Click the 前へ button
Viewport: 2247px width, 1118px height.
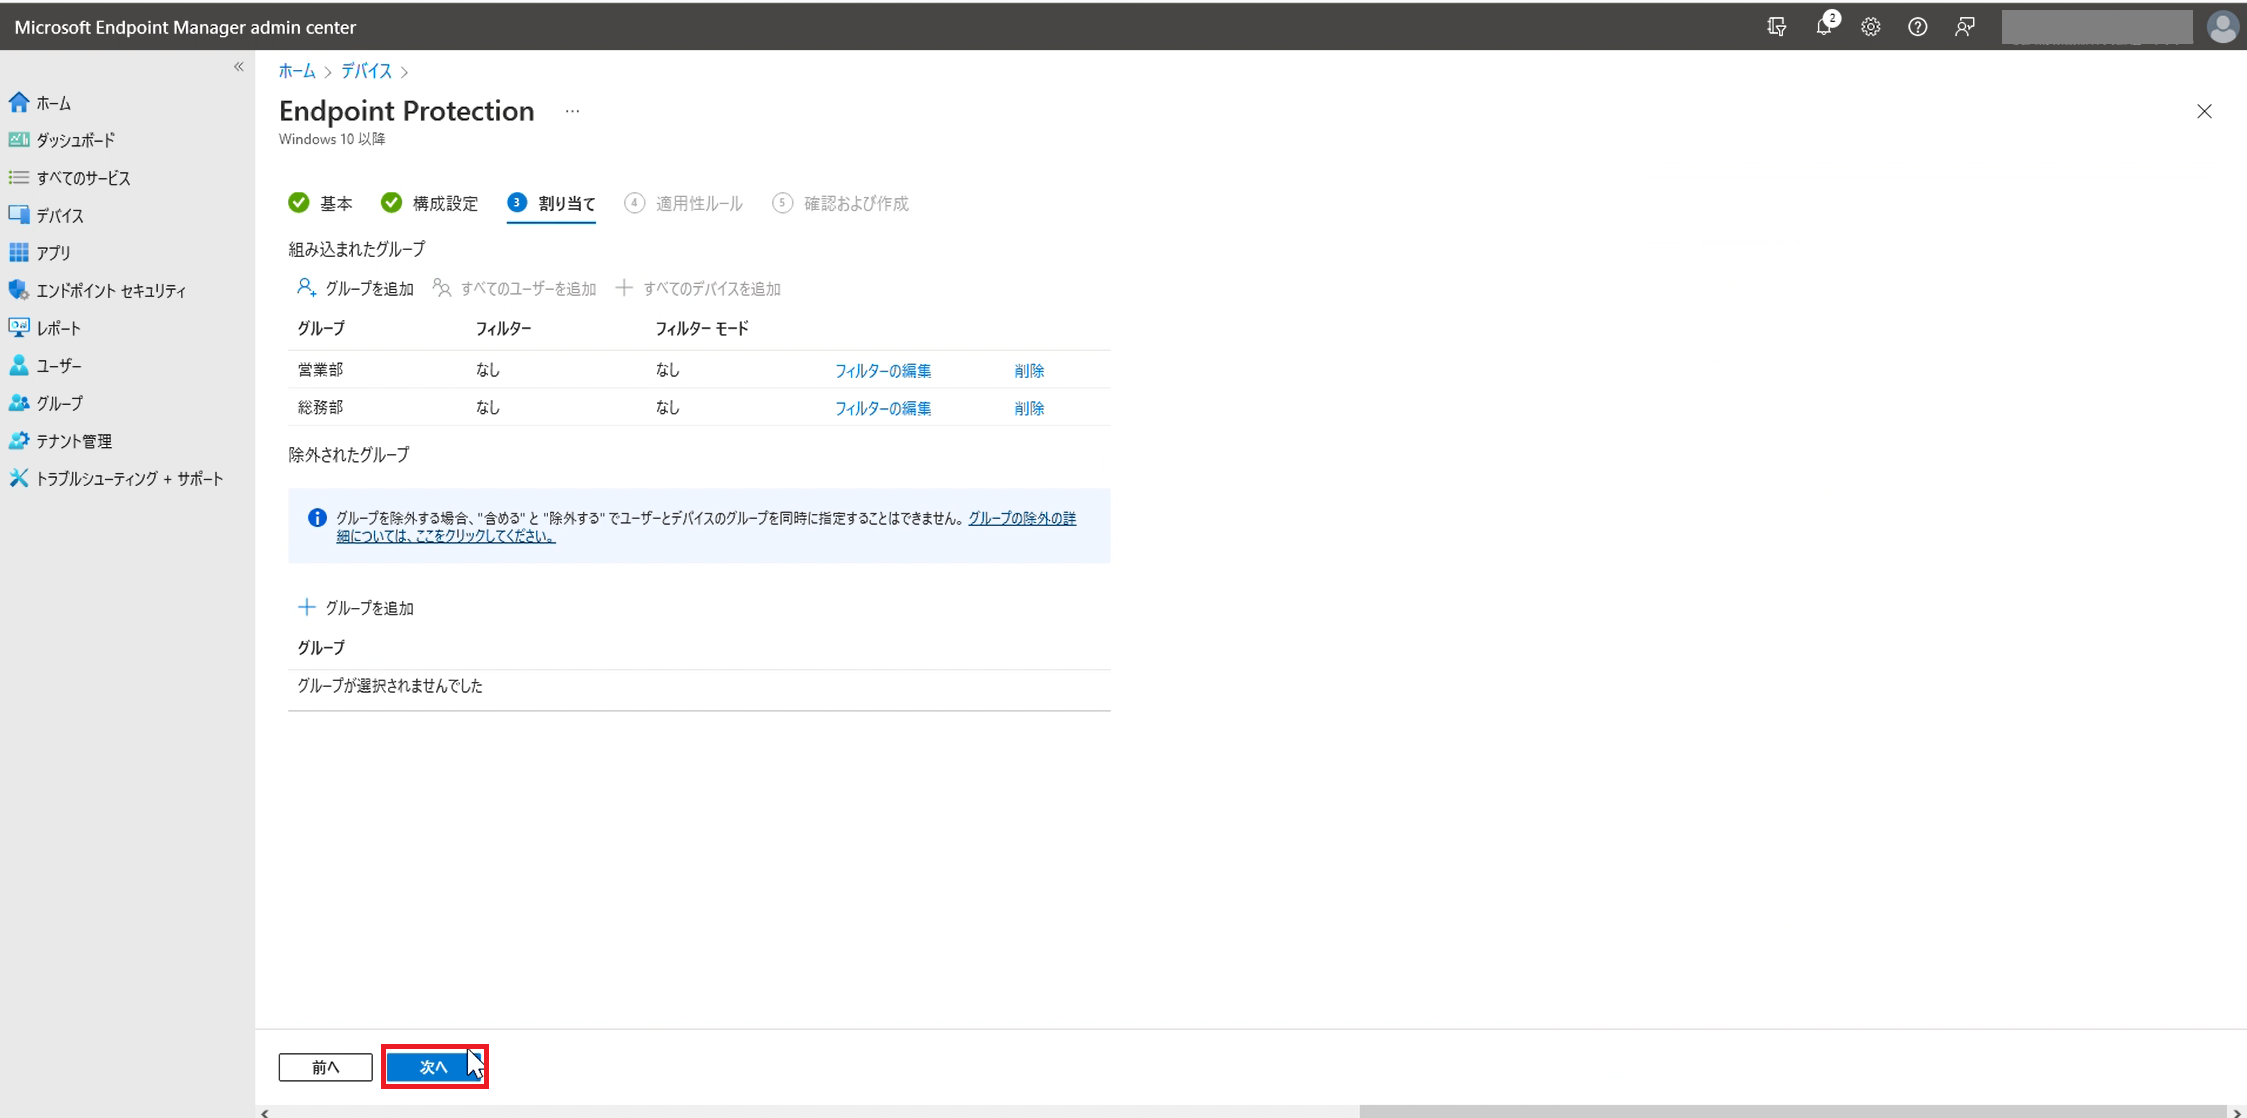pyautogui.click(x=326, y=1067)
